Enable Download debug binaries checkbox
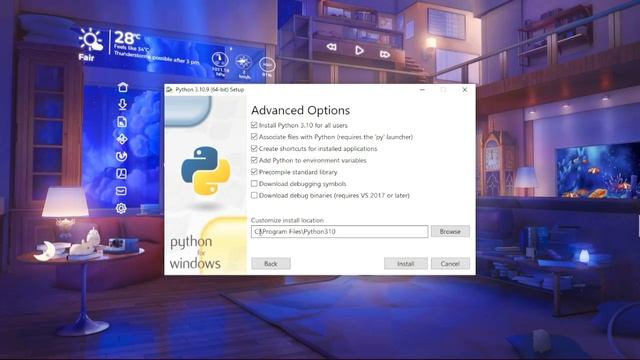640x360 pixels. (x=254, y=195)
